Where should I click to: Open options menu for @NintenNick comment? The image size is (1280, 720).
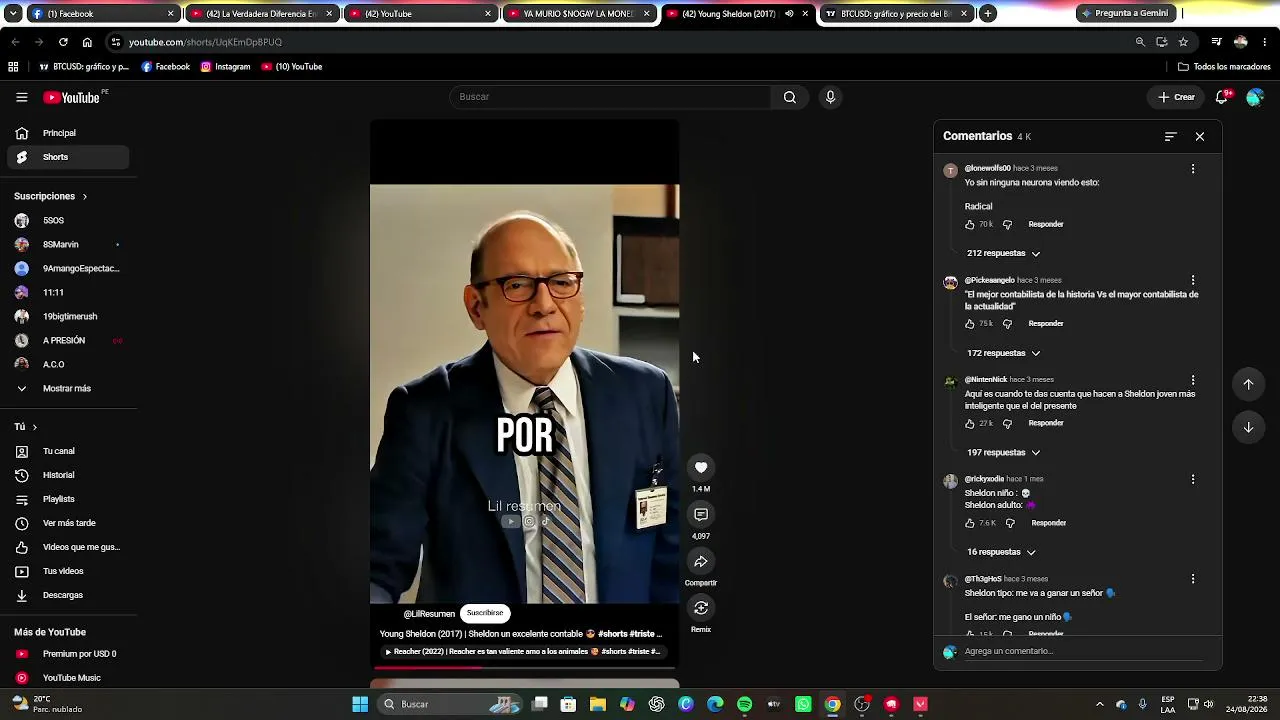(x=1193, y=380)
